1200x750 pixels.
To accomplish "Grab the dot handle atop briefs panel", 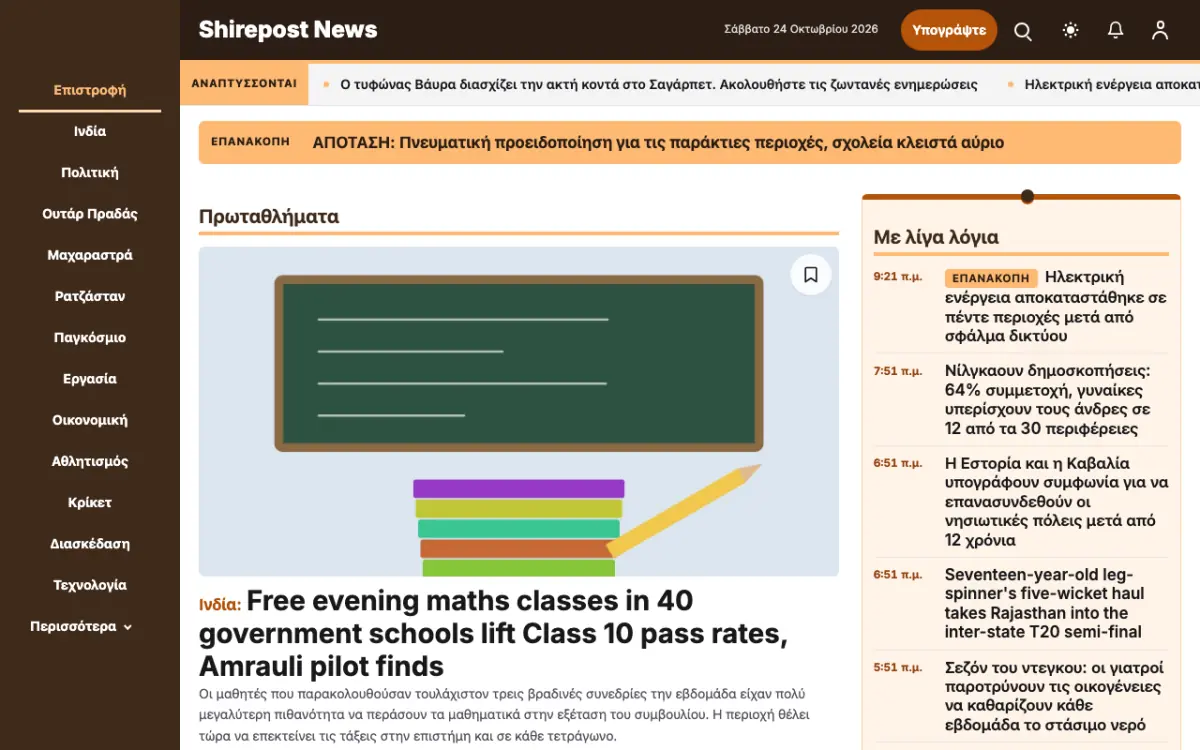I will point(1027,197).
